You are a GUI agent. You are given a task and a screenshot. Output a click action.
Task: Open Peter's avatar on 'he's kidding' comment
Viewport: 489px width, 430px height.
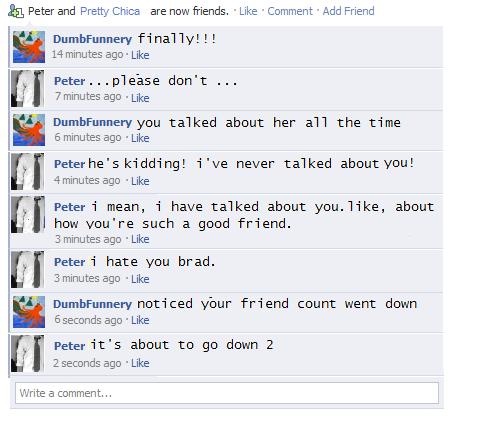(28, 172)
